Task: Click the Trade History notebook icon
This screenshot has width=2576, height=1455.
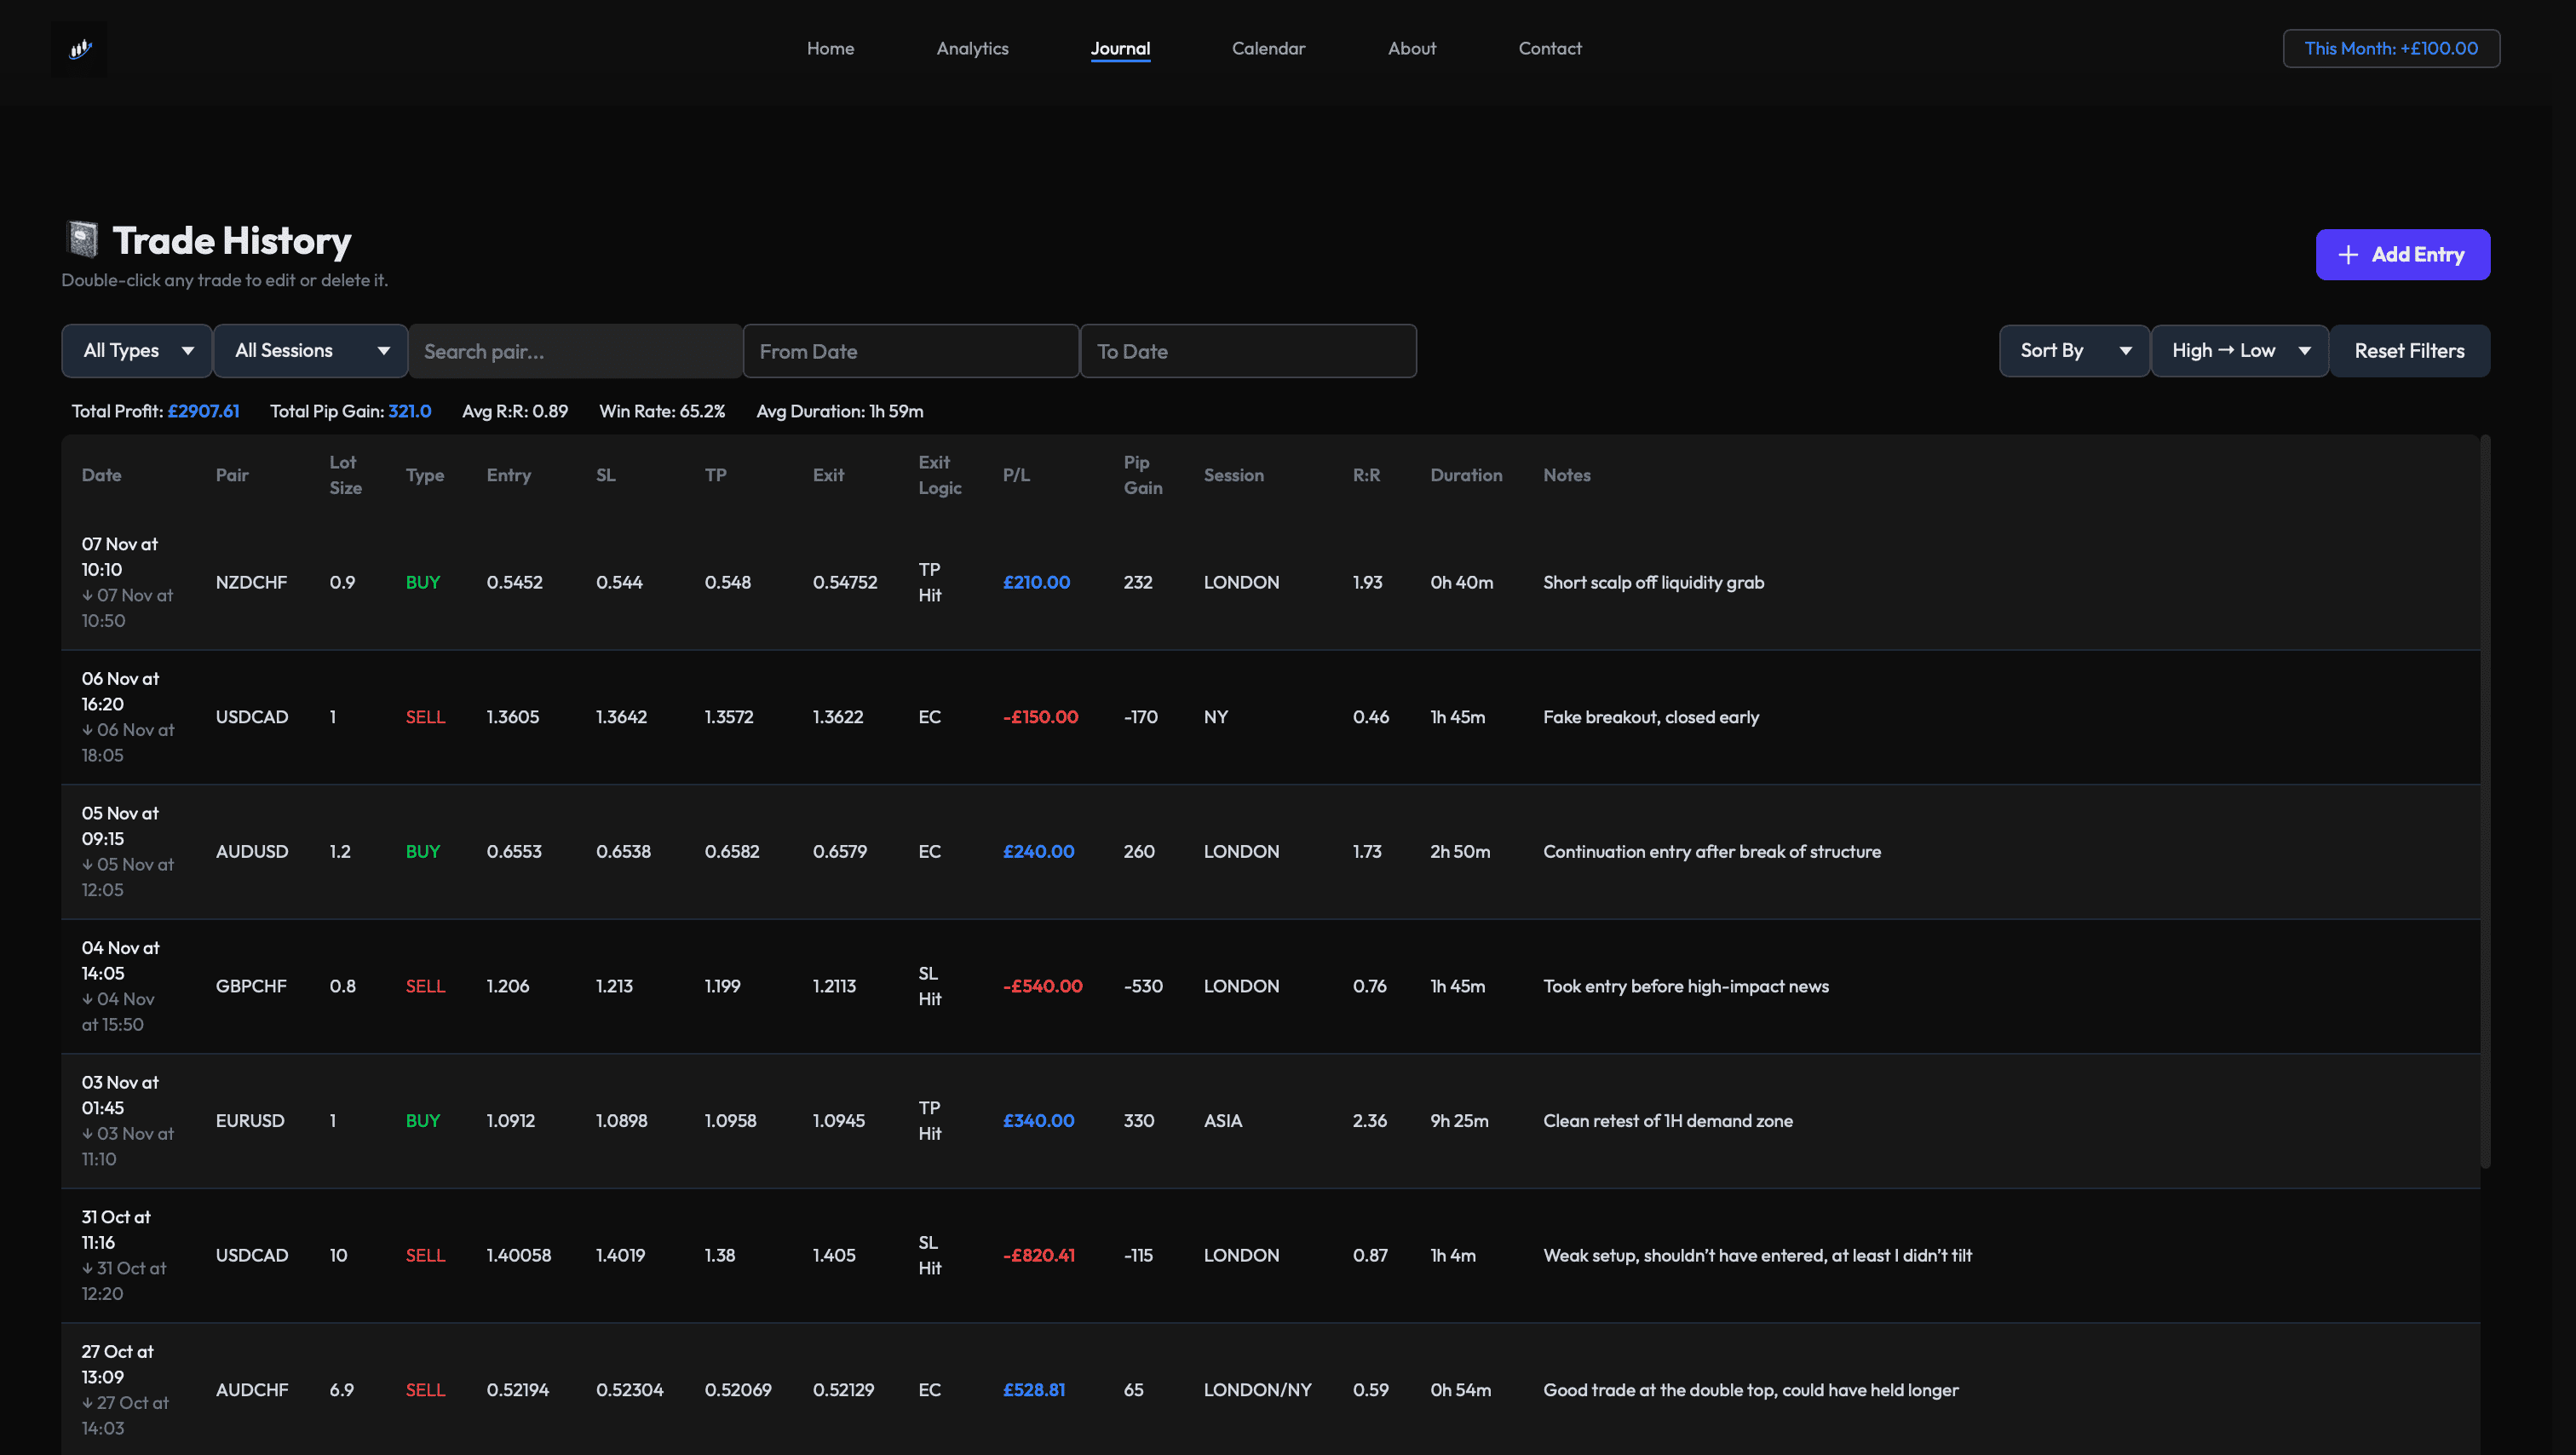Action: coord(81,239)
